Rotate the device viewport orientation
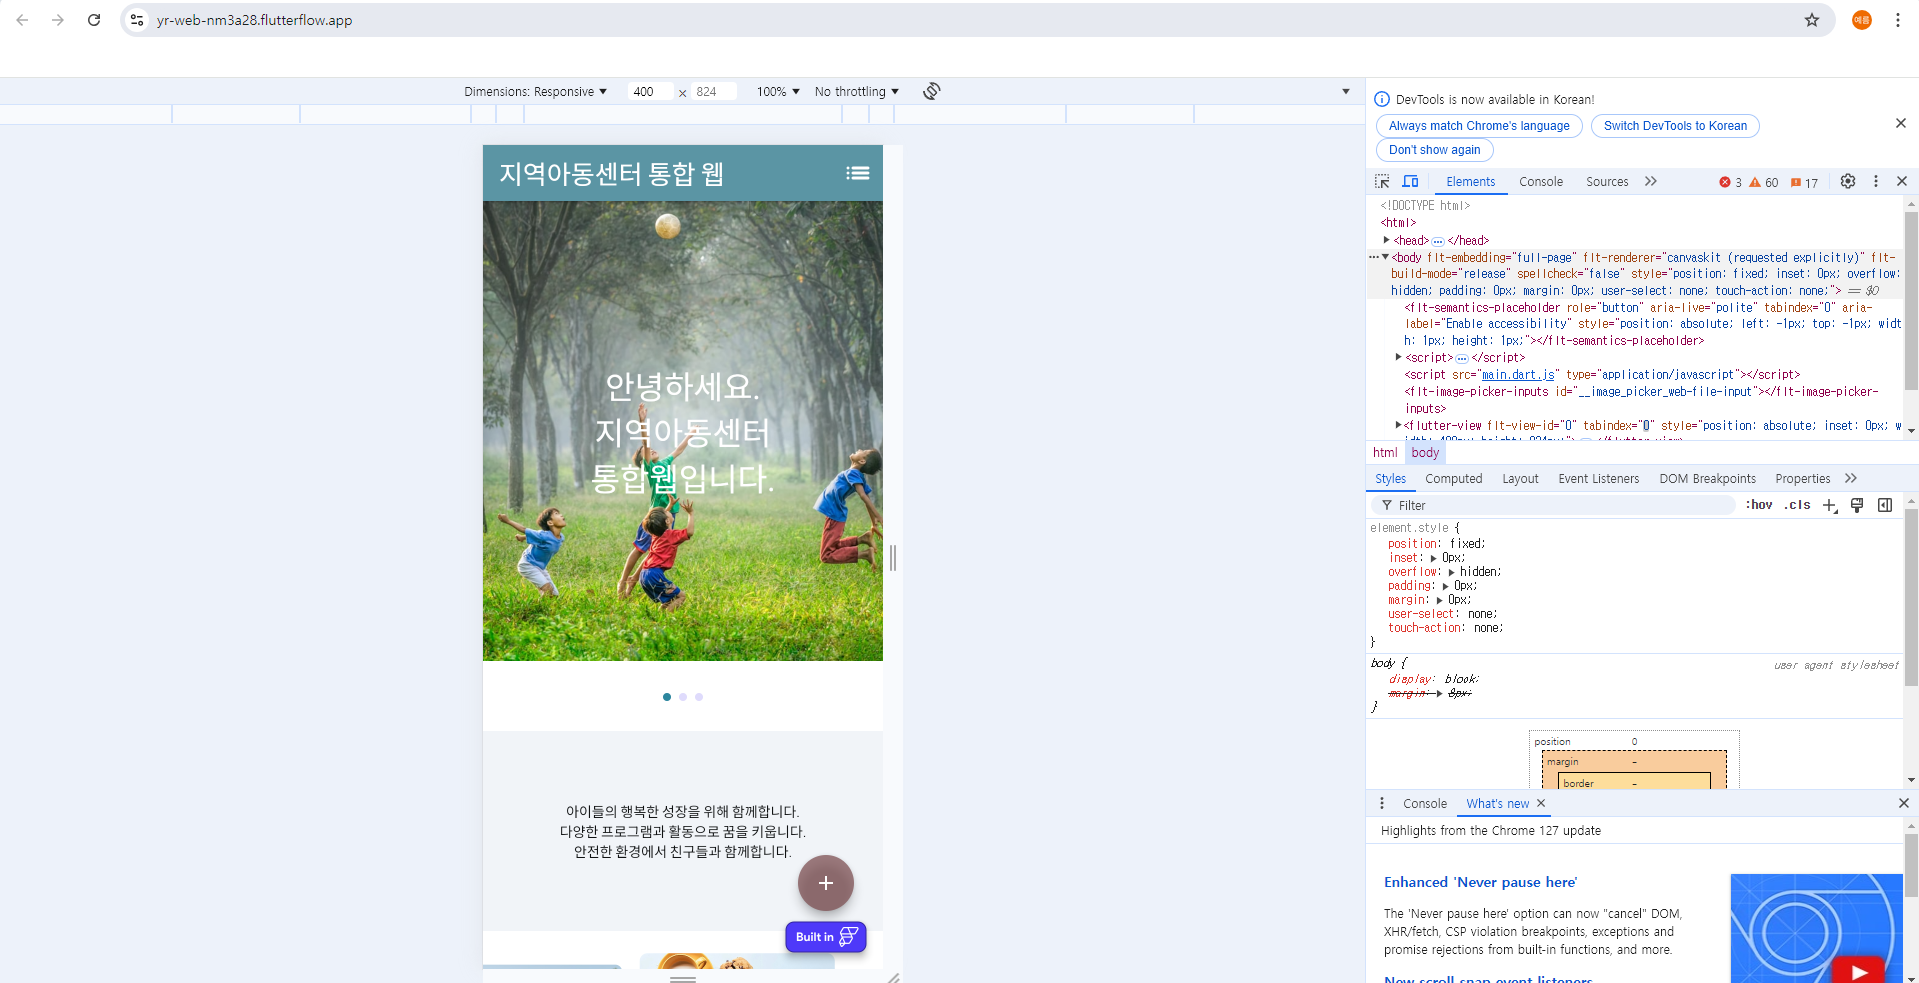 coord(932,91)
